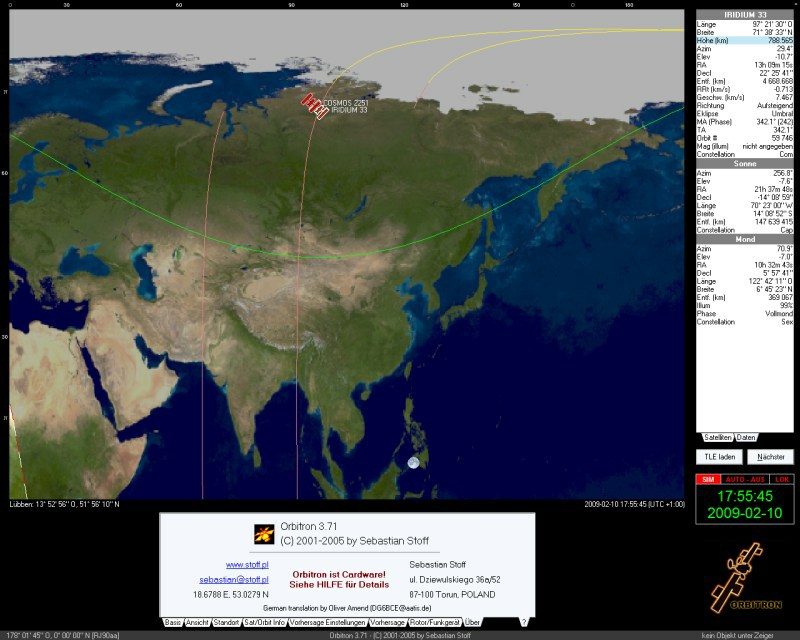Click the green 17:55:45 clock display

point(745,496)
